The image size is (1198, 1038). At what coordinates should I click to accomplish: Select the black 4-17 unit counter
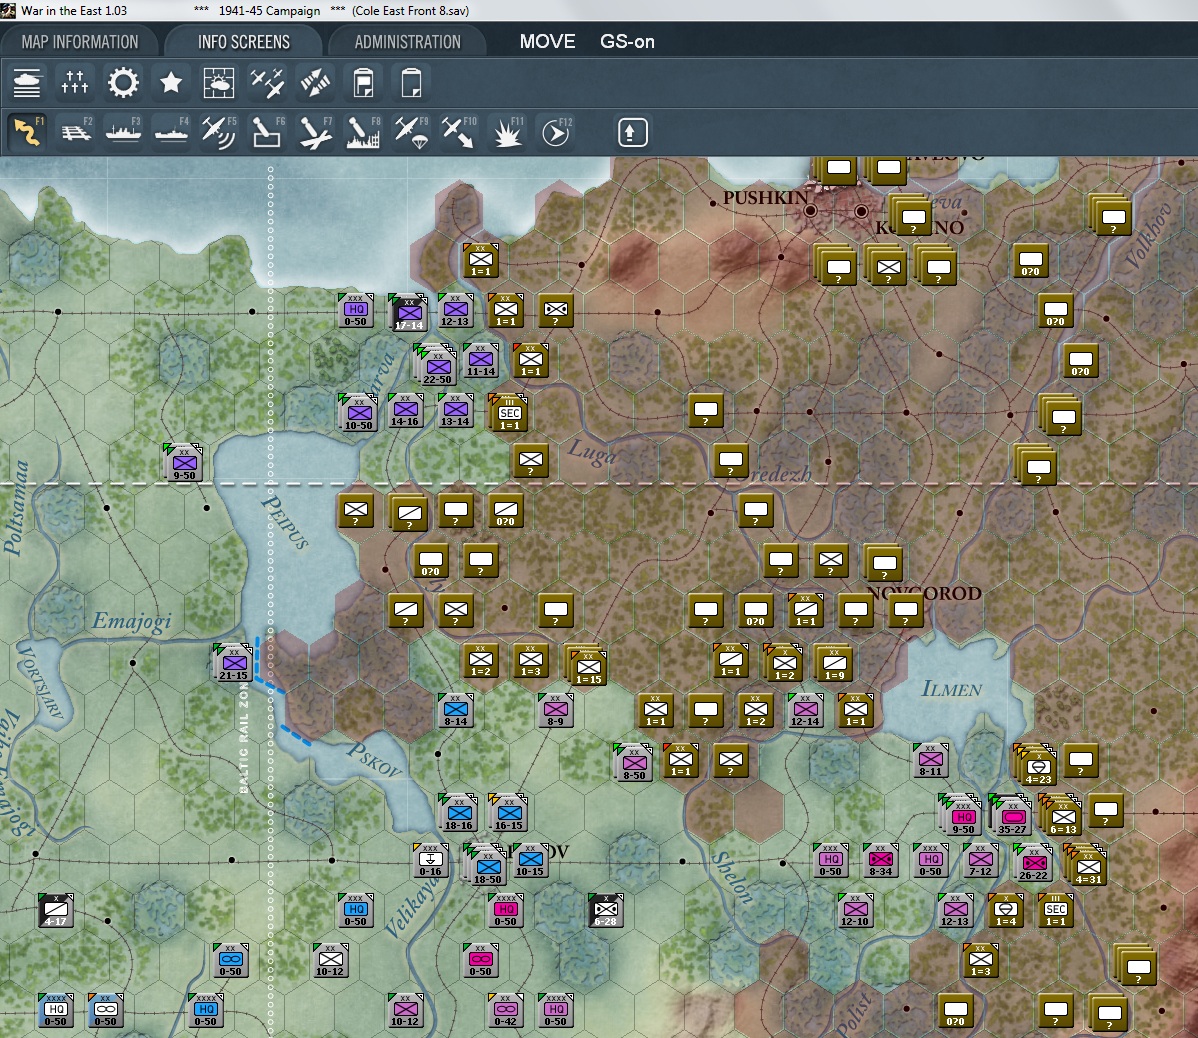point(56,910)
